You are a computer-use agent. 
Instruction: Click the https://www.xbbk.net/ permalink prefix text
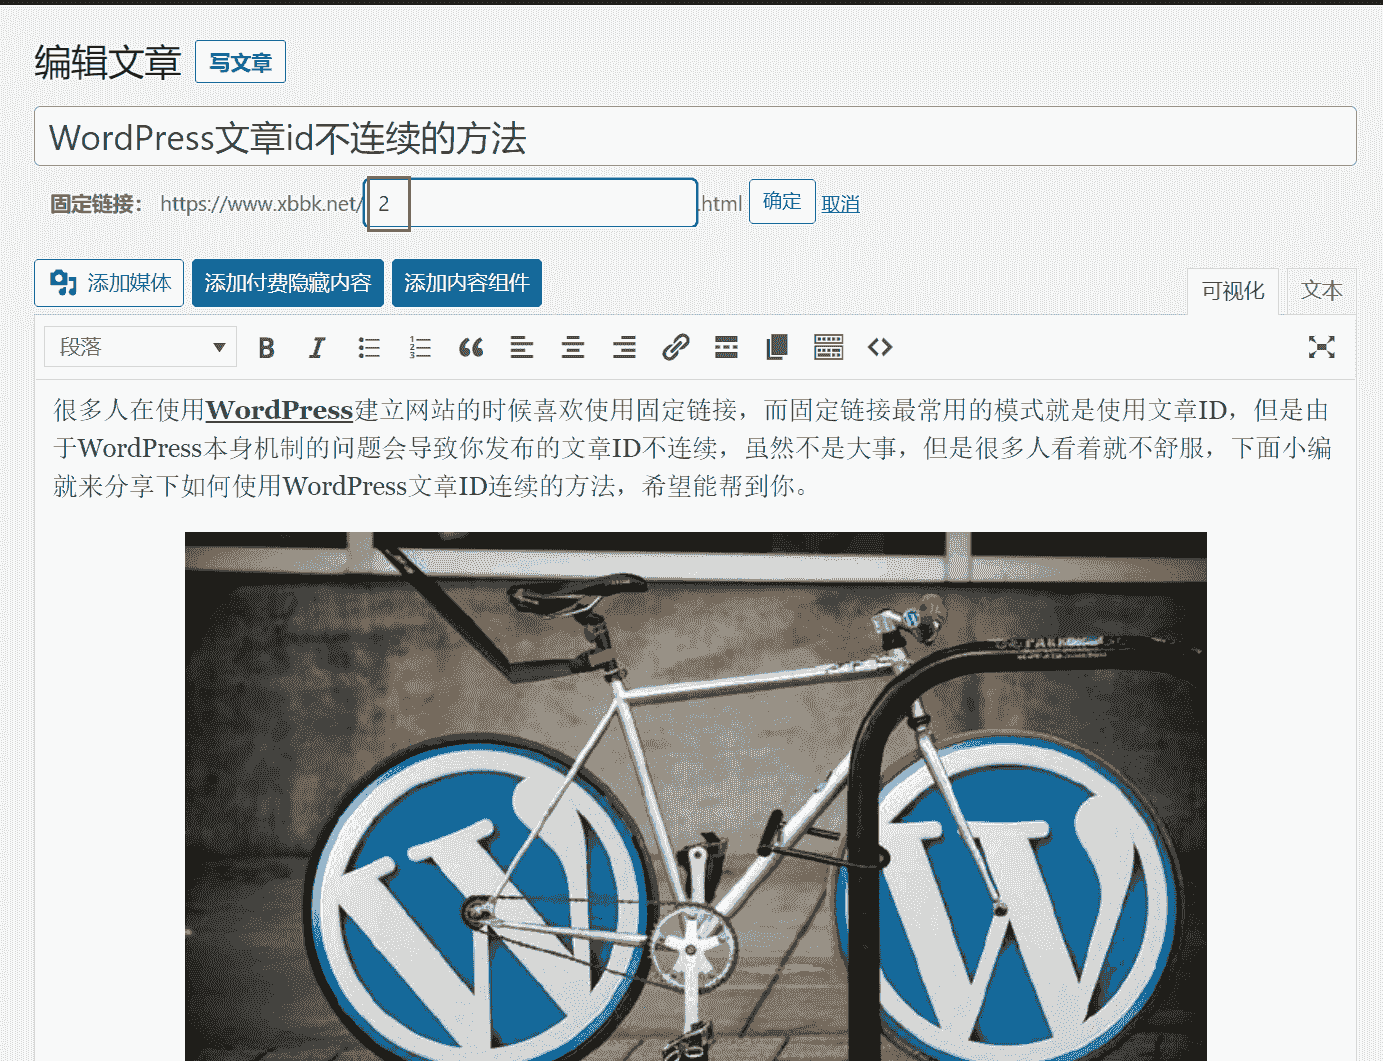[260, 204]
